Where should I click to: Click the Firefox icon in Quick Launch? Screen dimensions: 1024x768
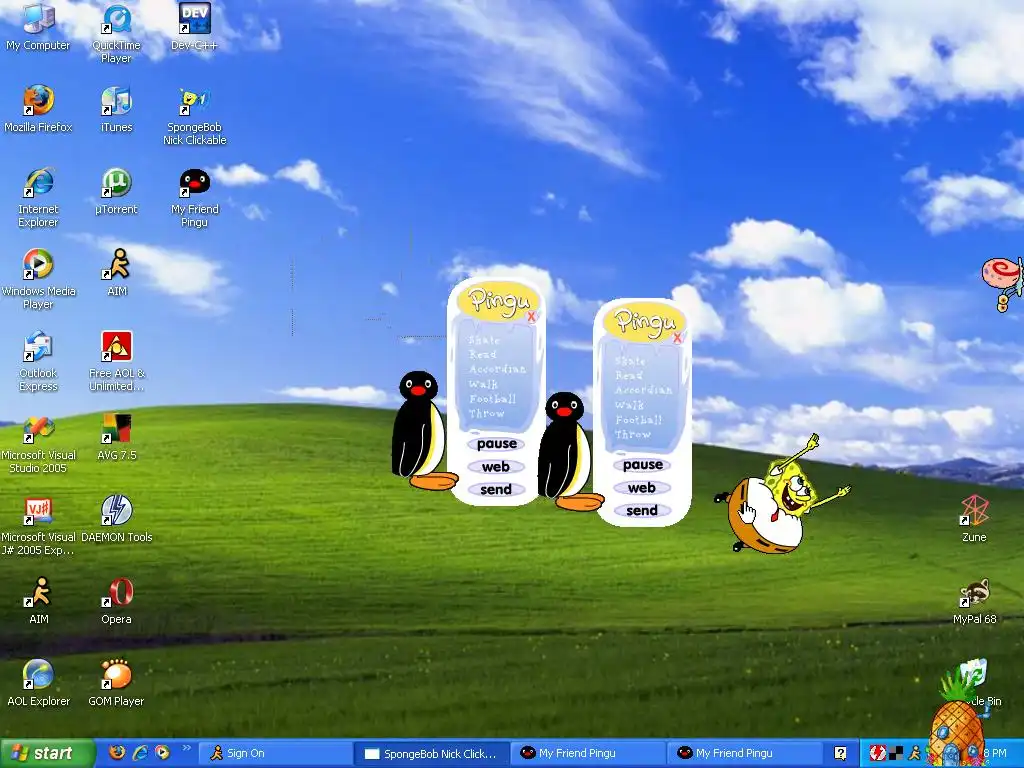[117, 752]
